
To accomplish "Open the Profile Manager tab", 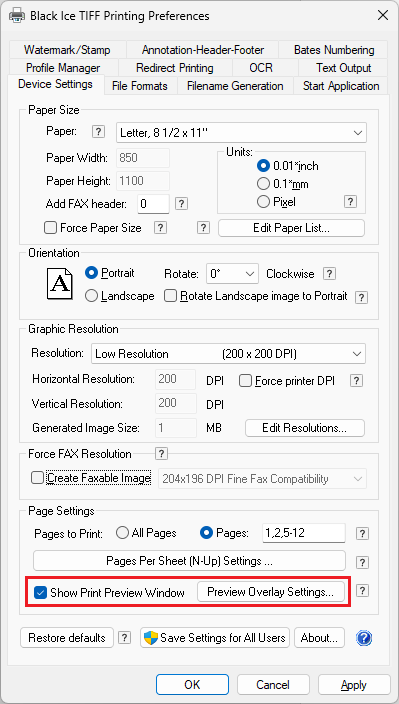I will 63,68.
